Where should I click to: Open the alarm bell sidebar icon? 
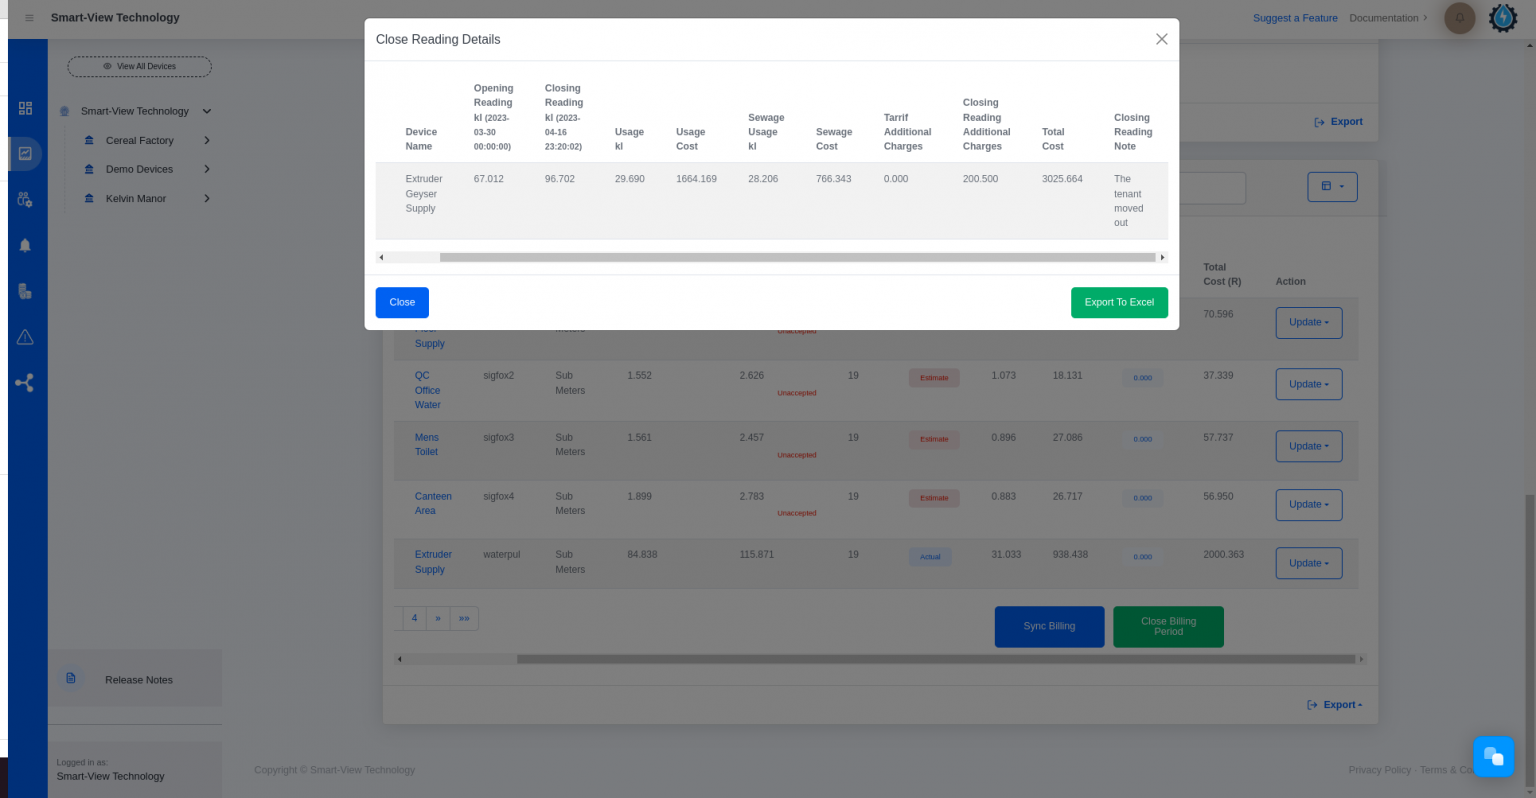tap(25, 245)
